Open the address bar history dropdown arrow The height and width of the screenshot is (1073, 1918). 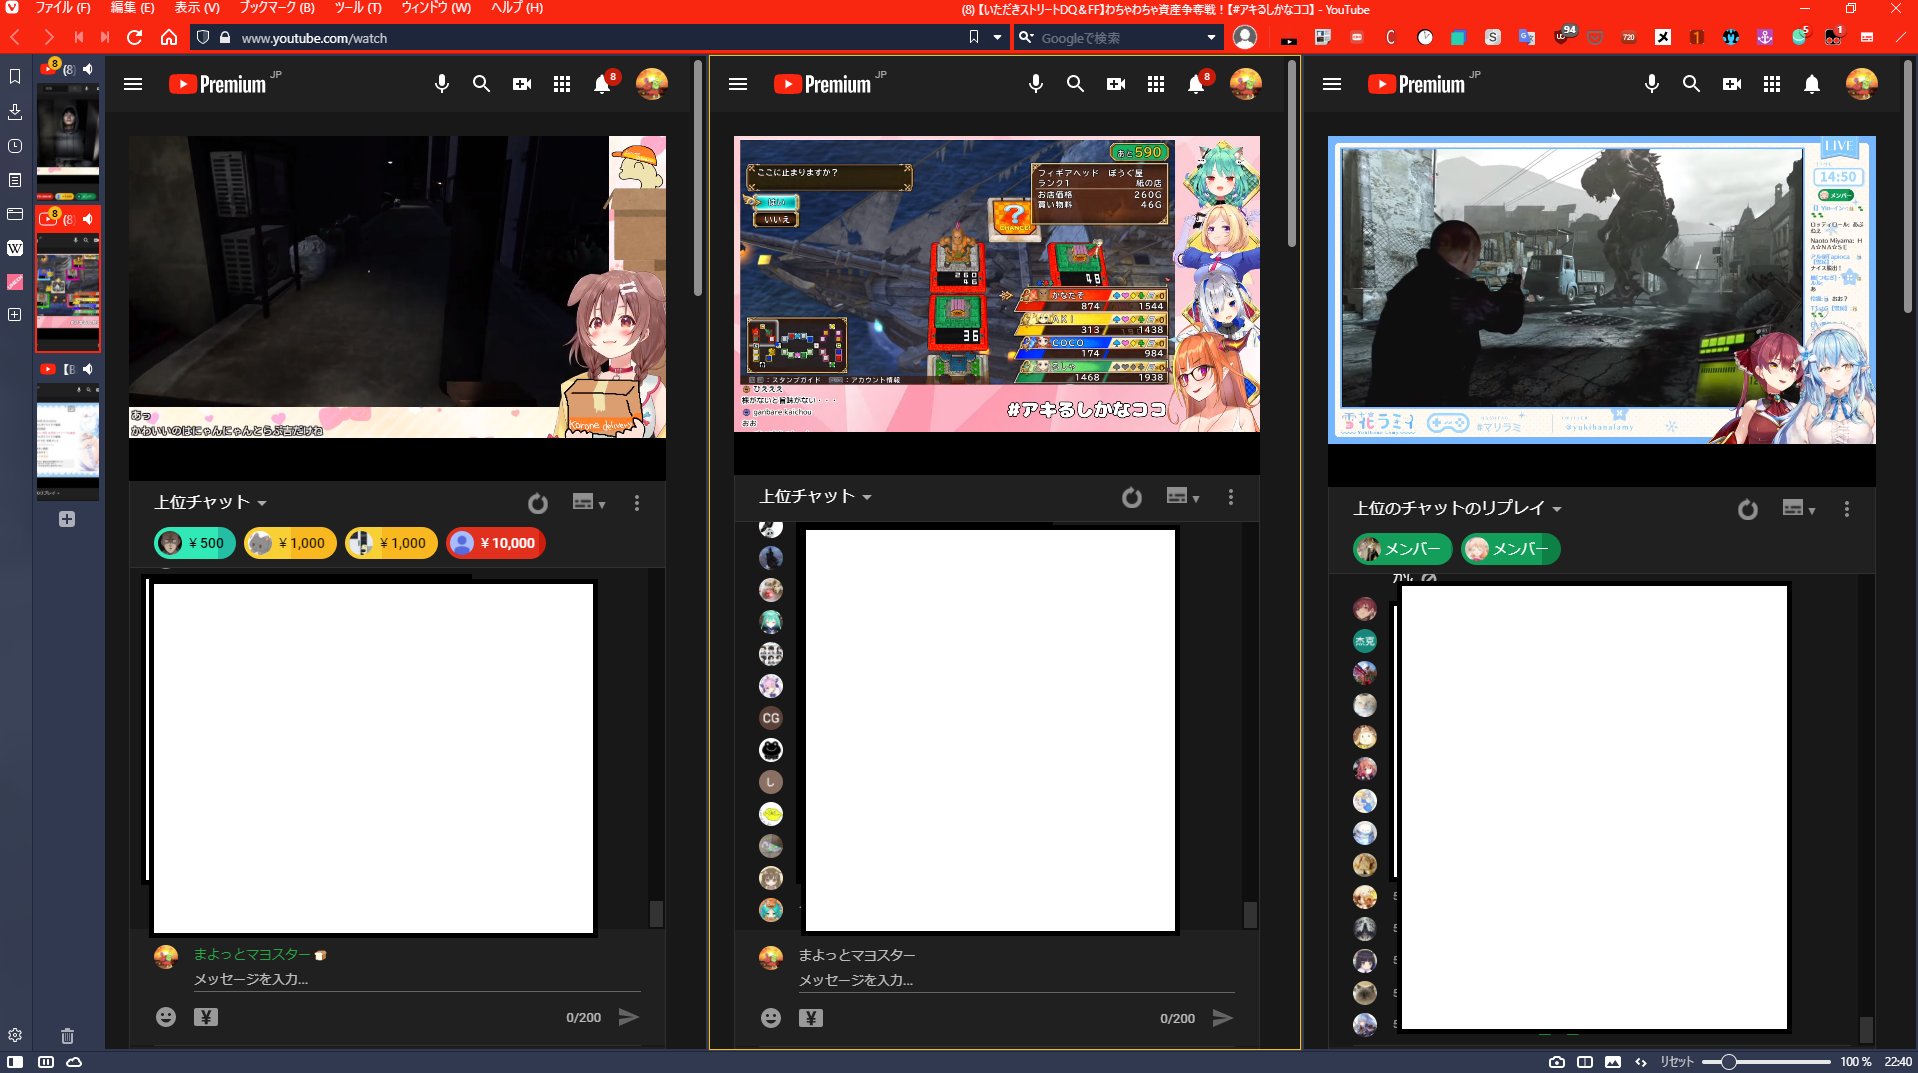pyautogui.click(x=998, y=37)
